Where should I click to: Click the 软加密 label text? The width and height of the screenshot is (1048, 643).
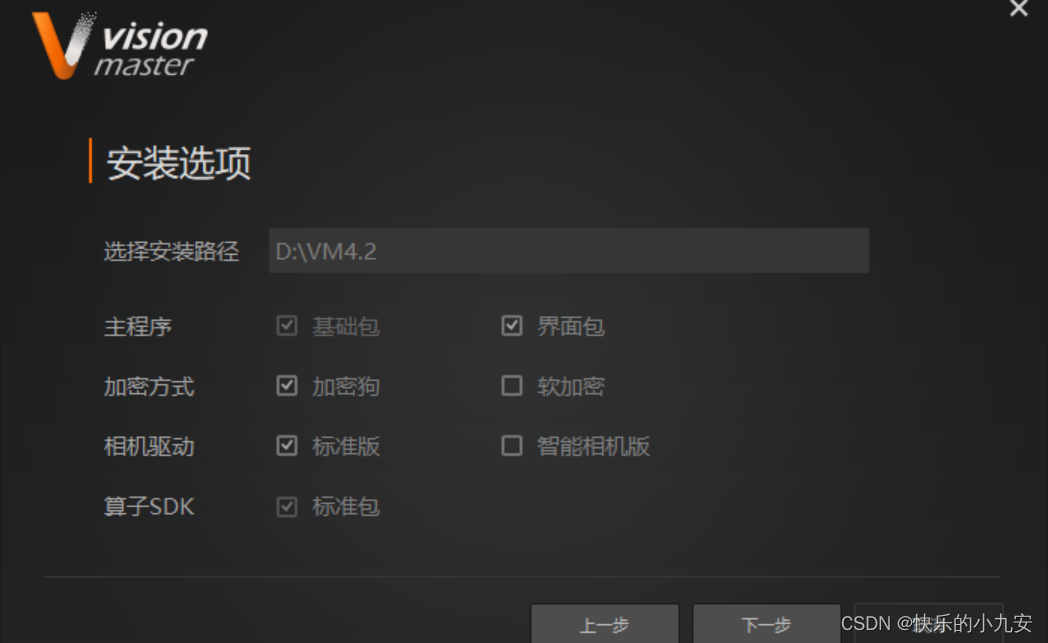pos(571,386)
